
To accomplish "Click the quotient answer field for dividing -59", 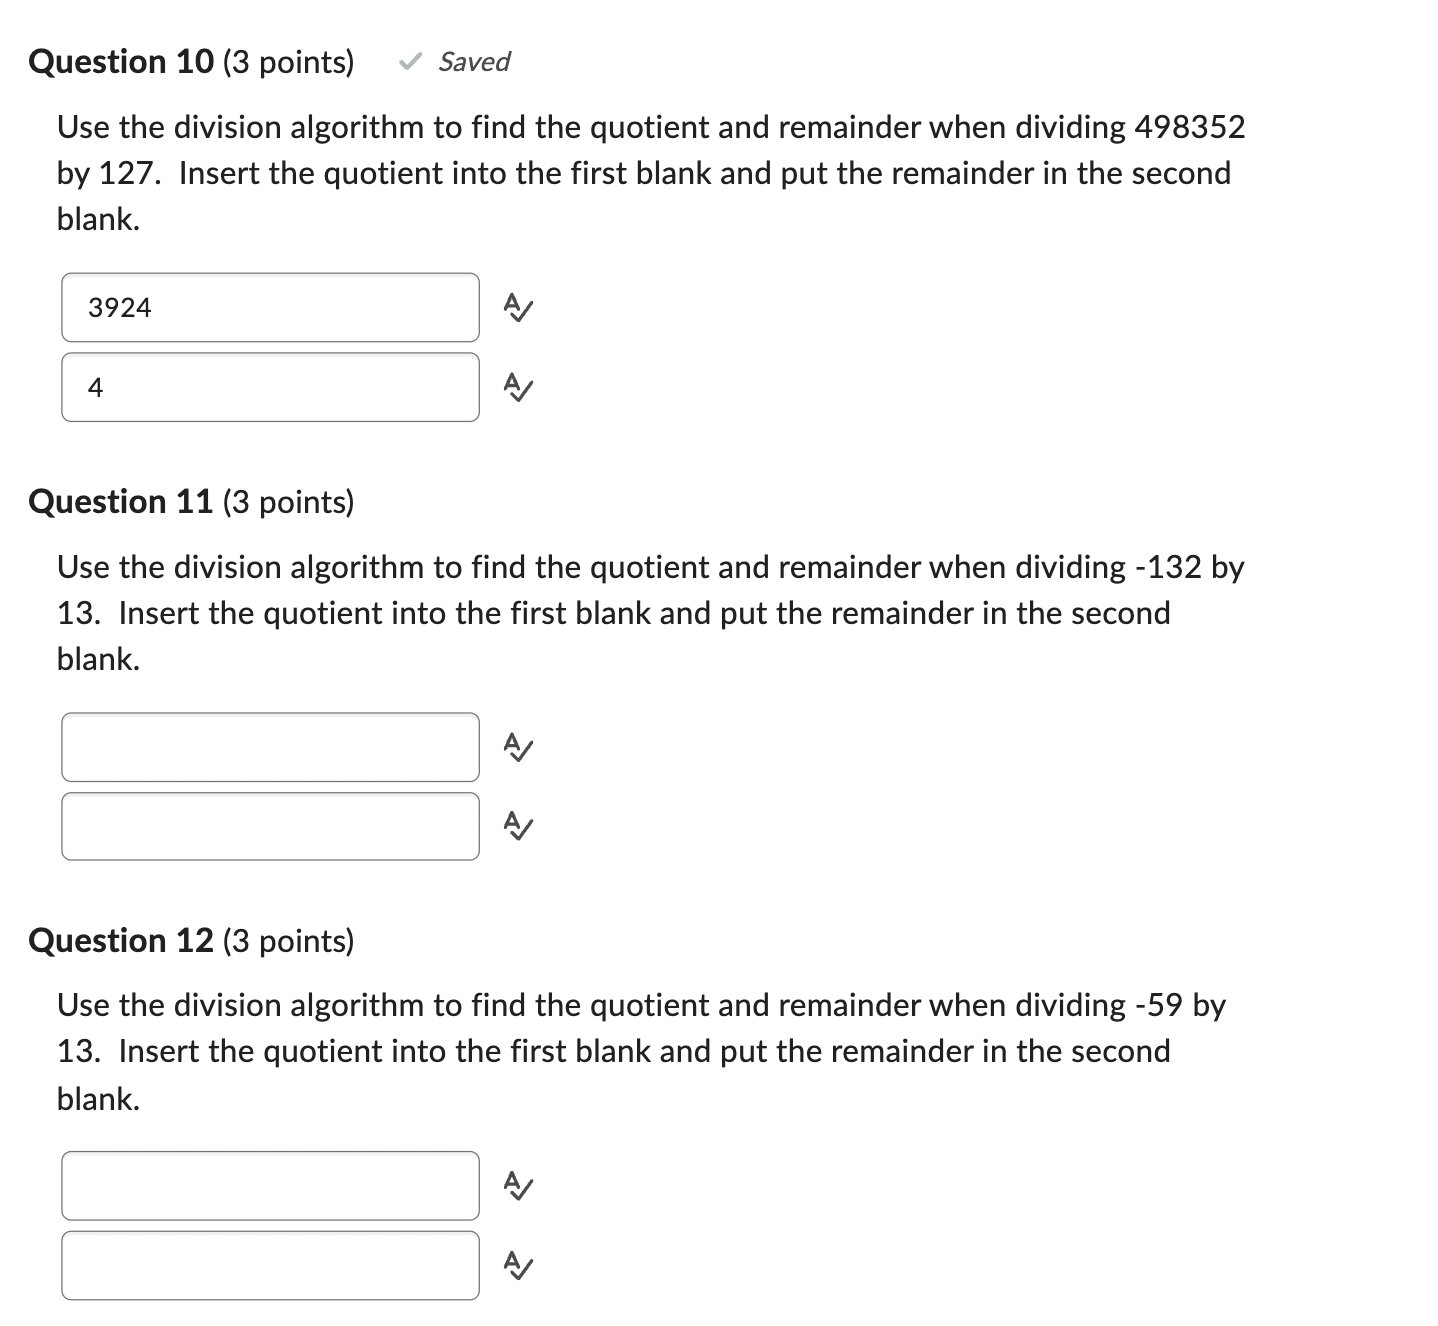I will point(270,1186).
